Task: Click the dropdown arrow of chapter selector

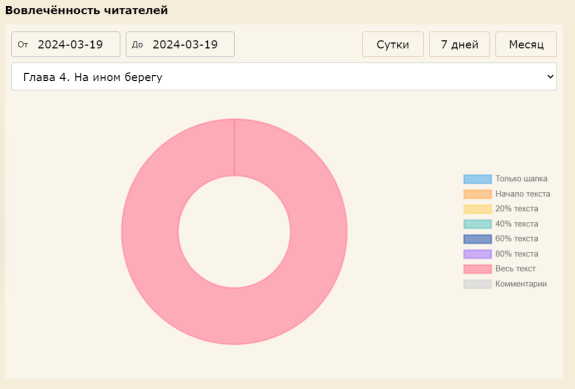Action: (x=550, y=77)
